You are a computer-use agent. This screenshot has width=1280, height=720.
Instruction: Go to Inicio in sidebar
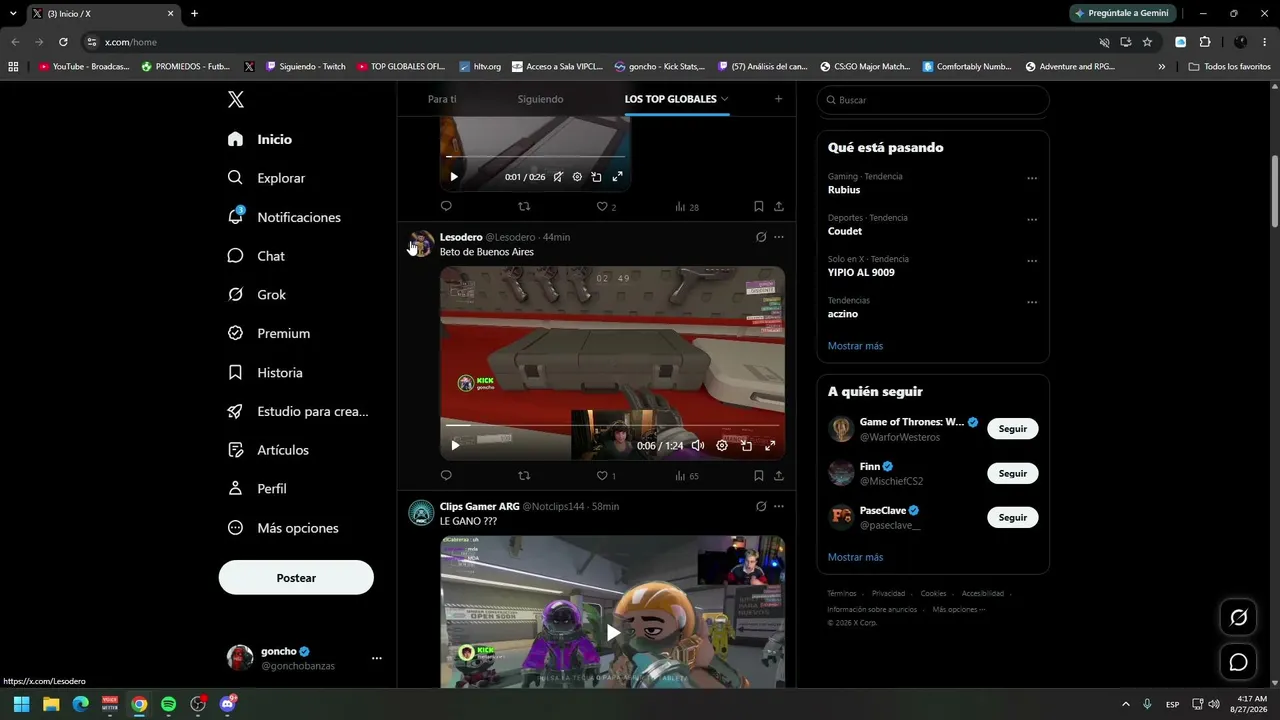[260, 139]
